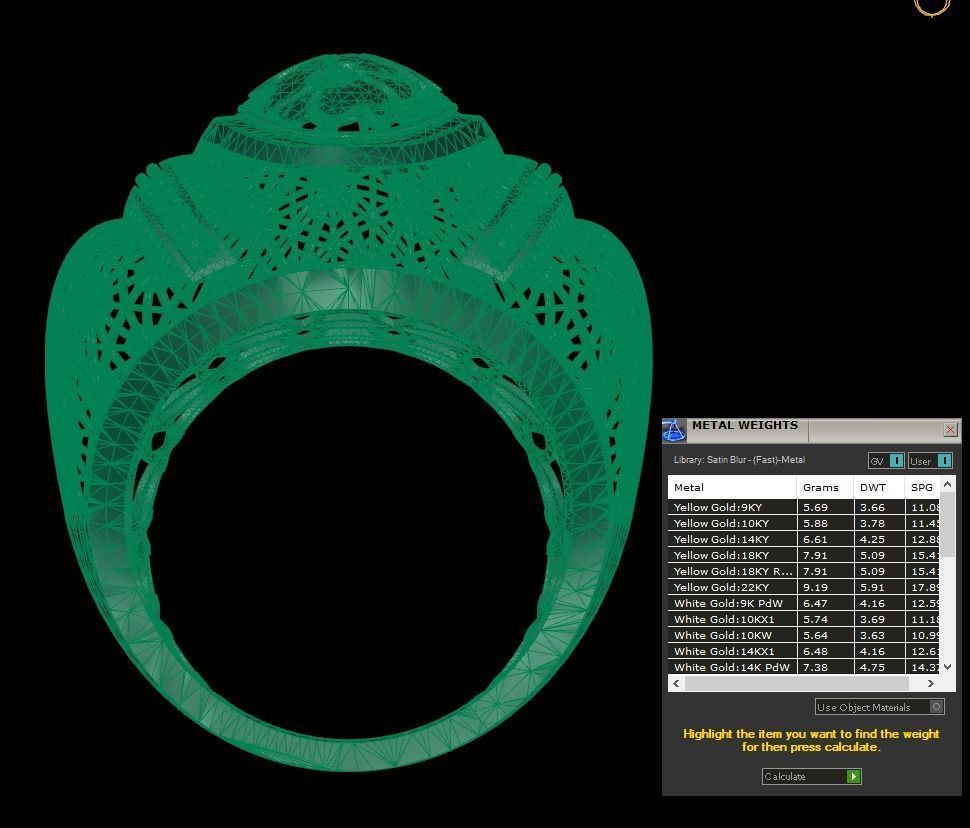Click the 4.75 DWT value
This screenshot has width=970, height=828.
(x=872, y=667)
